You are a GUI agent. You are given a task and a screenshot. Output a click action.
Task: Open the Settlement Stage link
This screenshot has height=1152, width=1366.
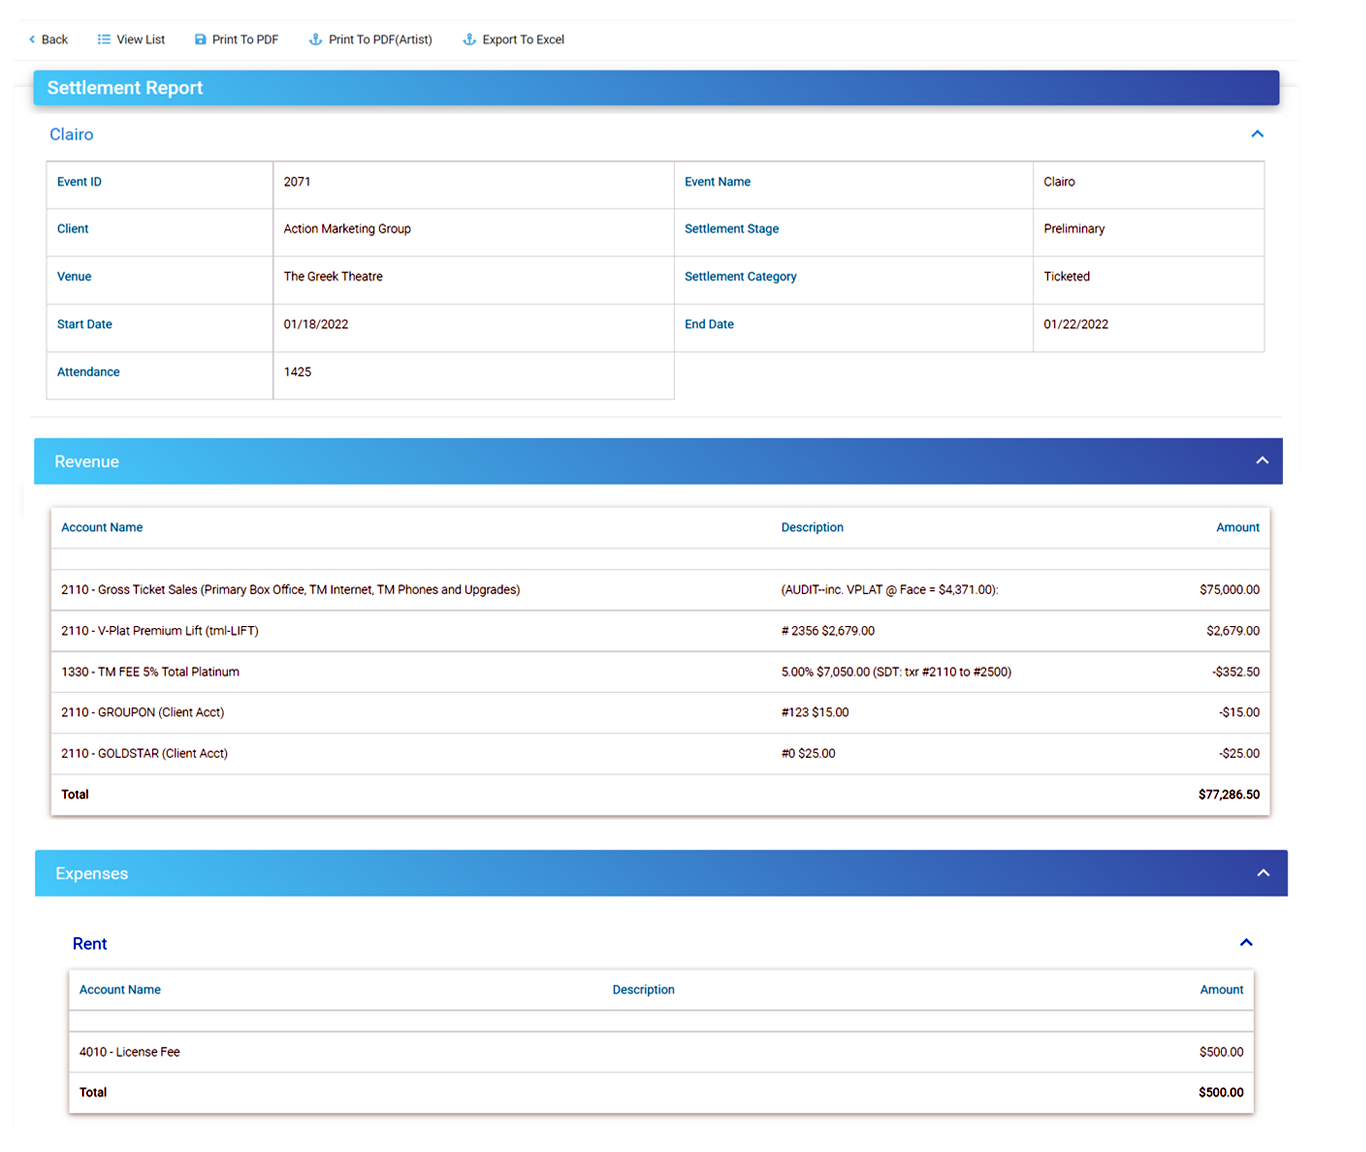pyautogui.click(x=732, y=228)
